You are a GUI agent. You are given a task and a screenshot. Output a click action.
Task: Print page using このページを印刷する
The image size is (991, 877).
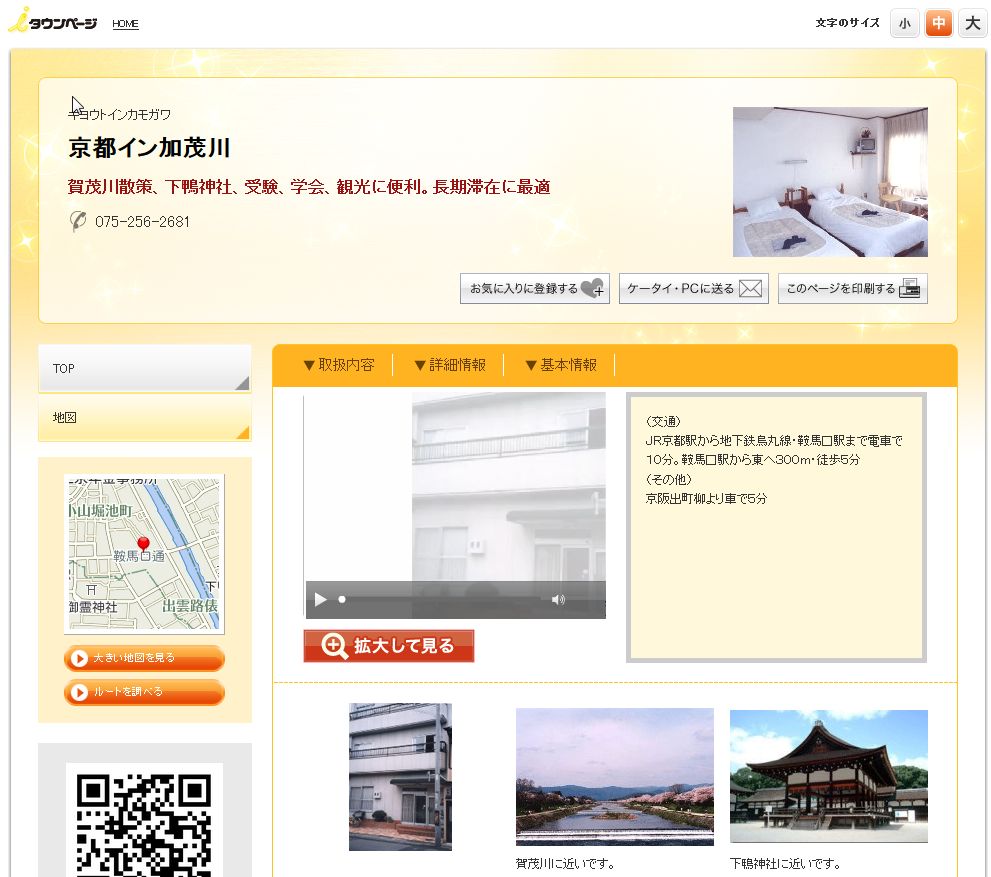tap(852, 289)
